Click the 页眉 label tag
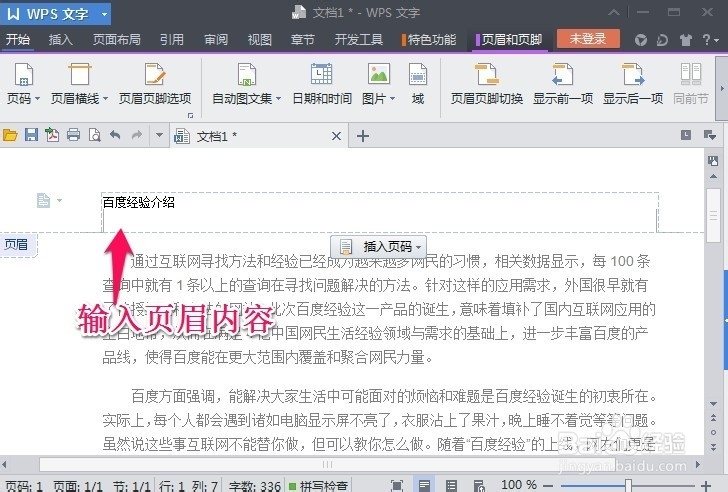Viewport: 728px width, 492px height. pos(18,244)
